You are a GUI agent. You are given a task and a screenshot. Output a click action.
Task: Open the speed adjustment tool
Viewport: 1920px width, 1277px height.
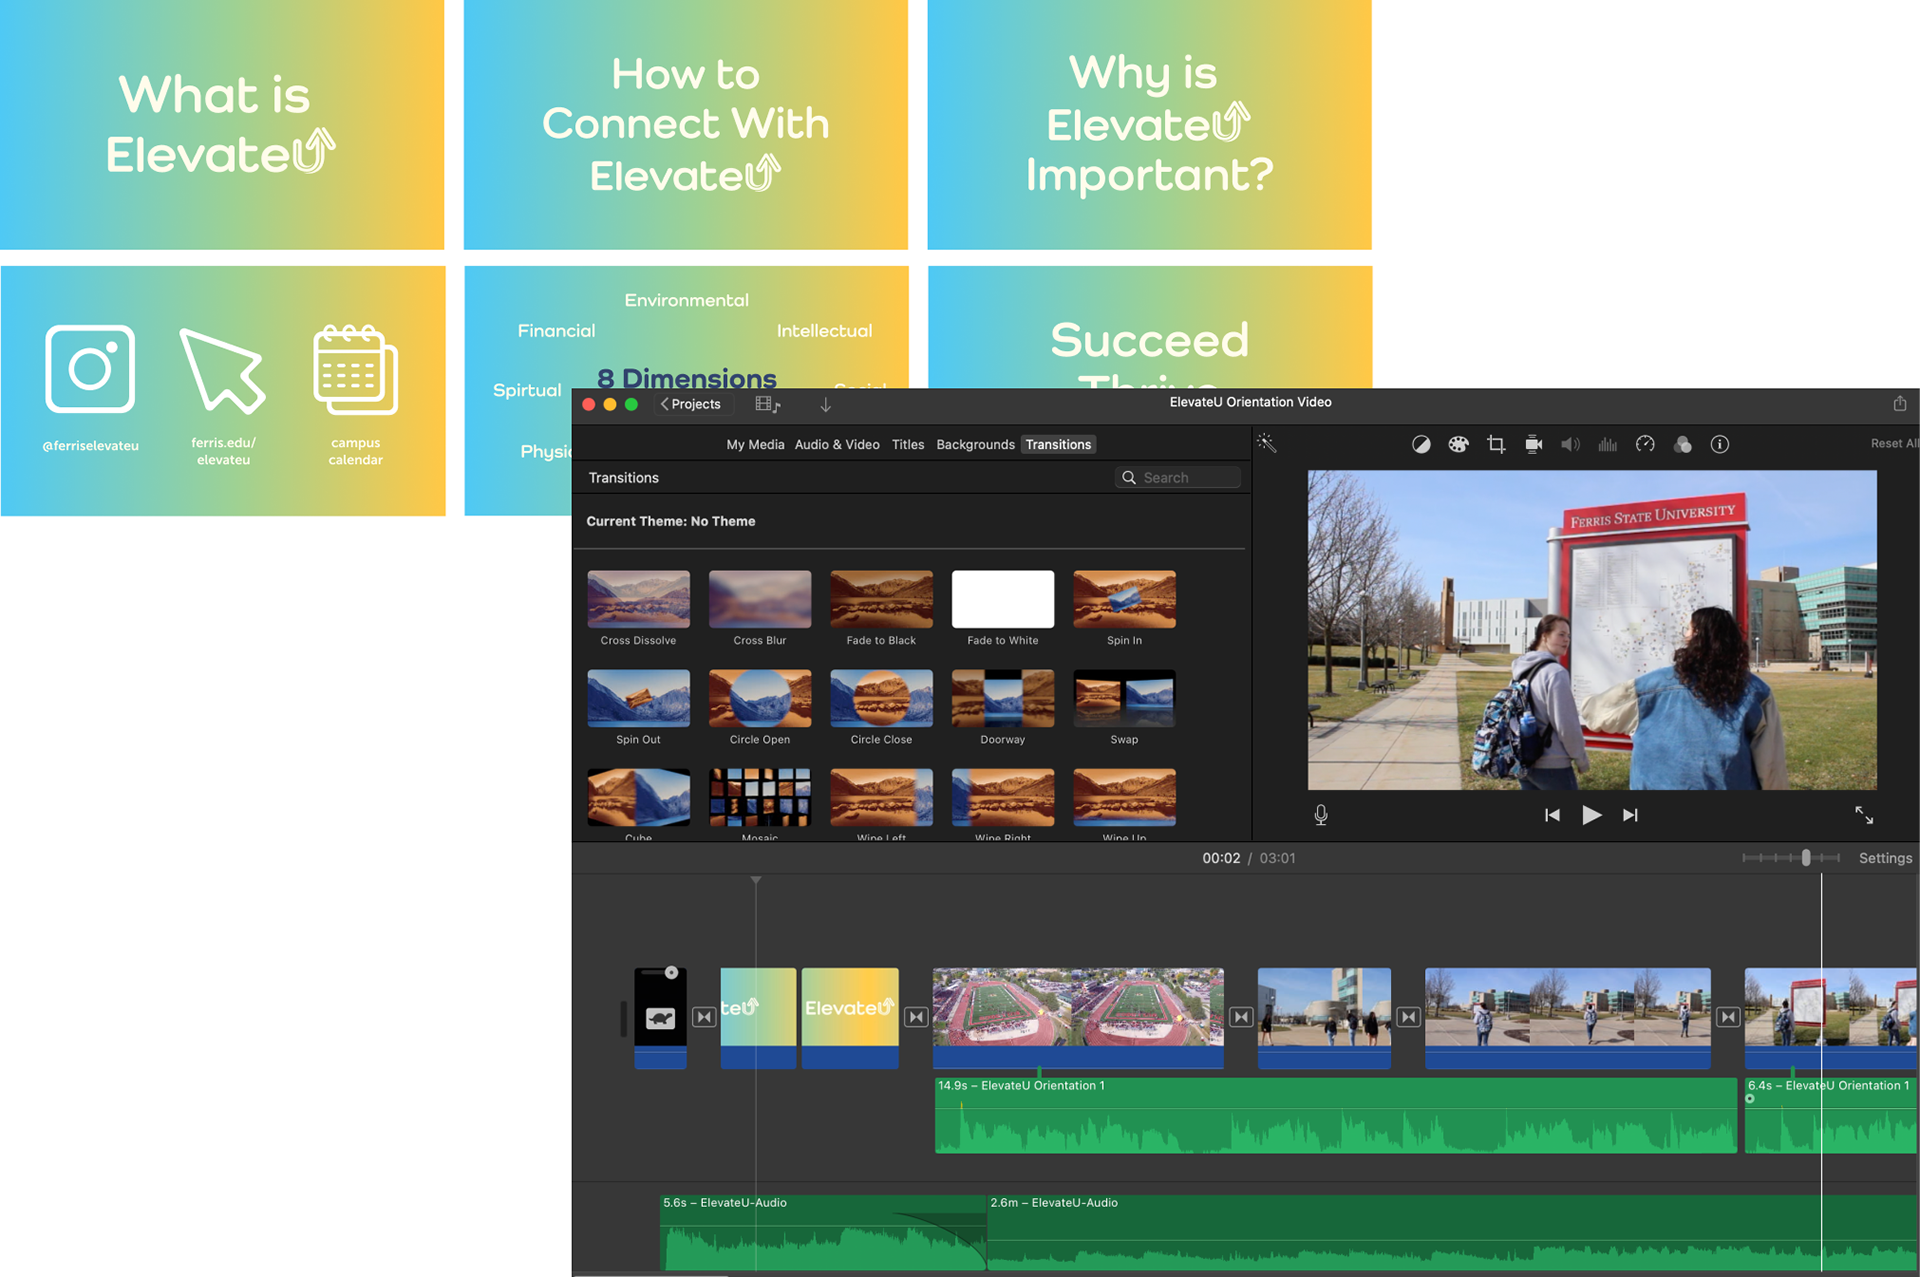click(1645, 444)
